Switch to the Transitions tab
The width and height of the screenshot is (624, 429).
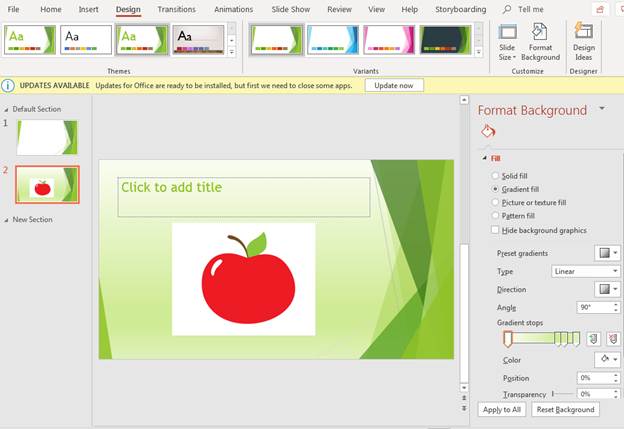click(176, 9)
